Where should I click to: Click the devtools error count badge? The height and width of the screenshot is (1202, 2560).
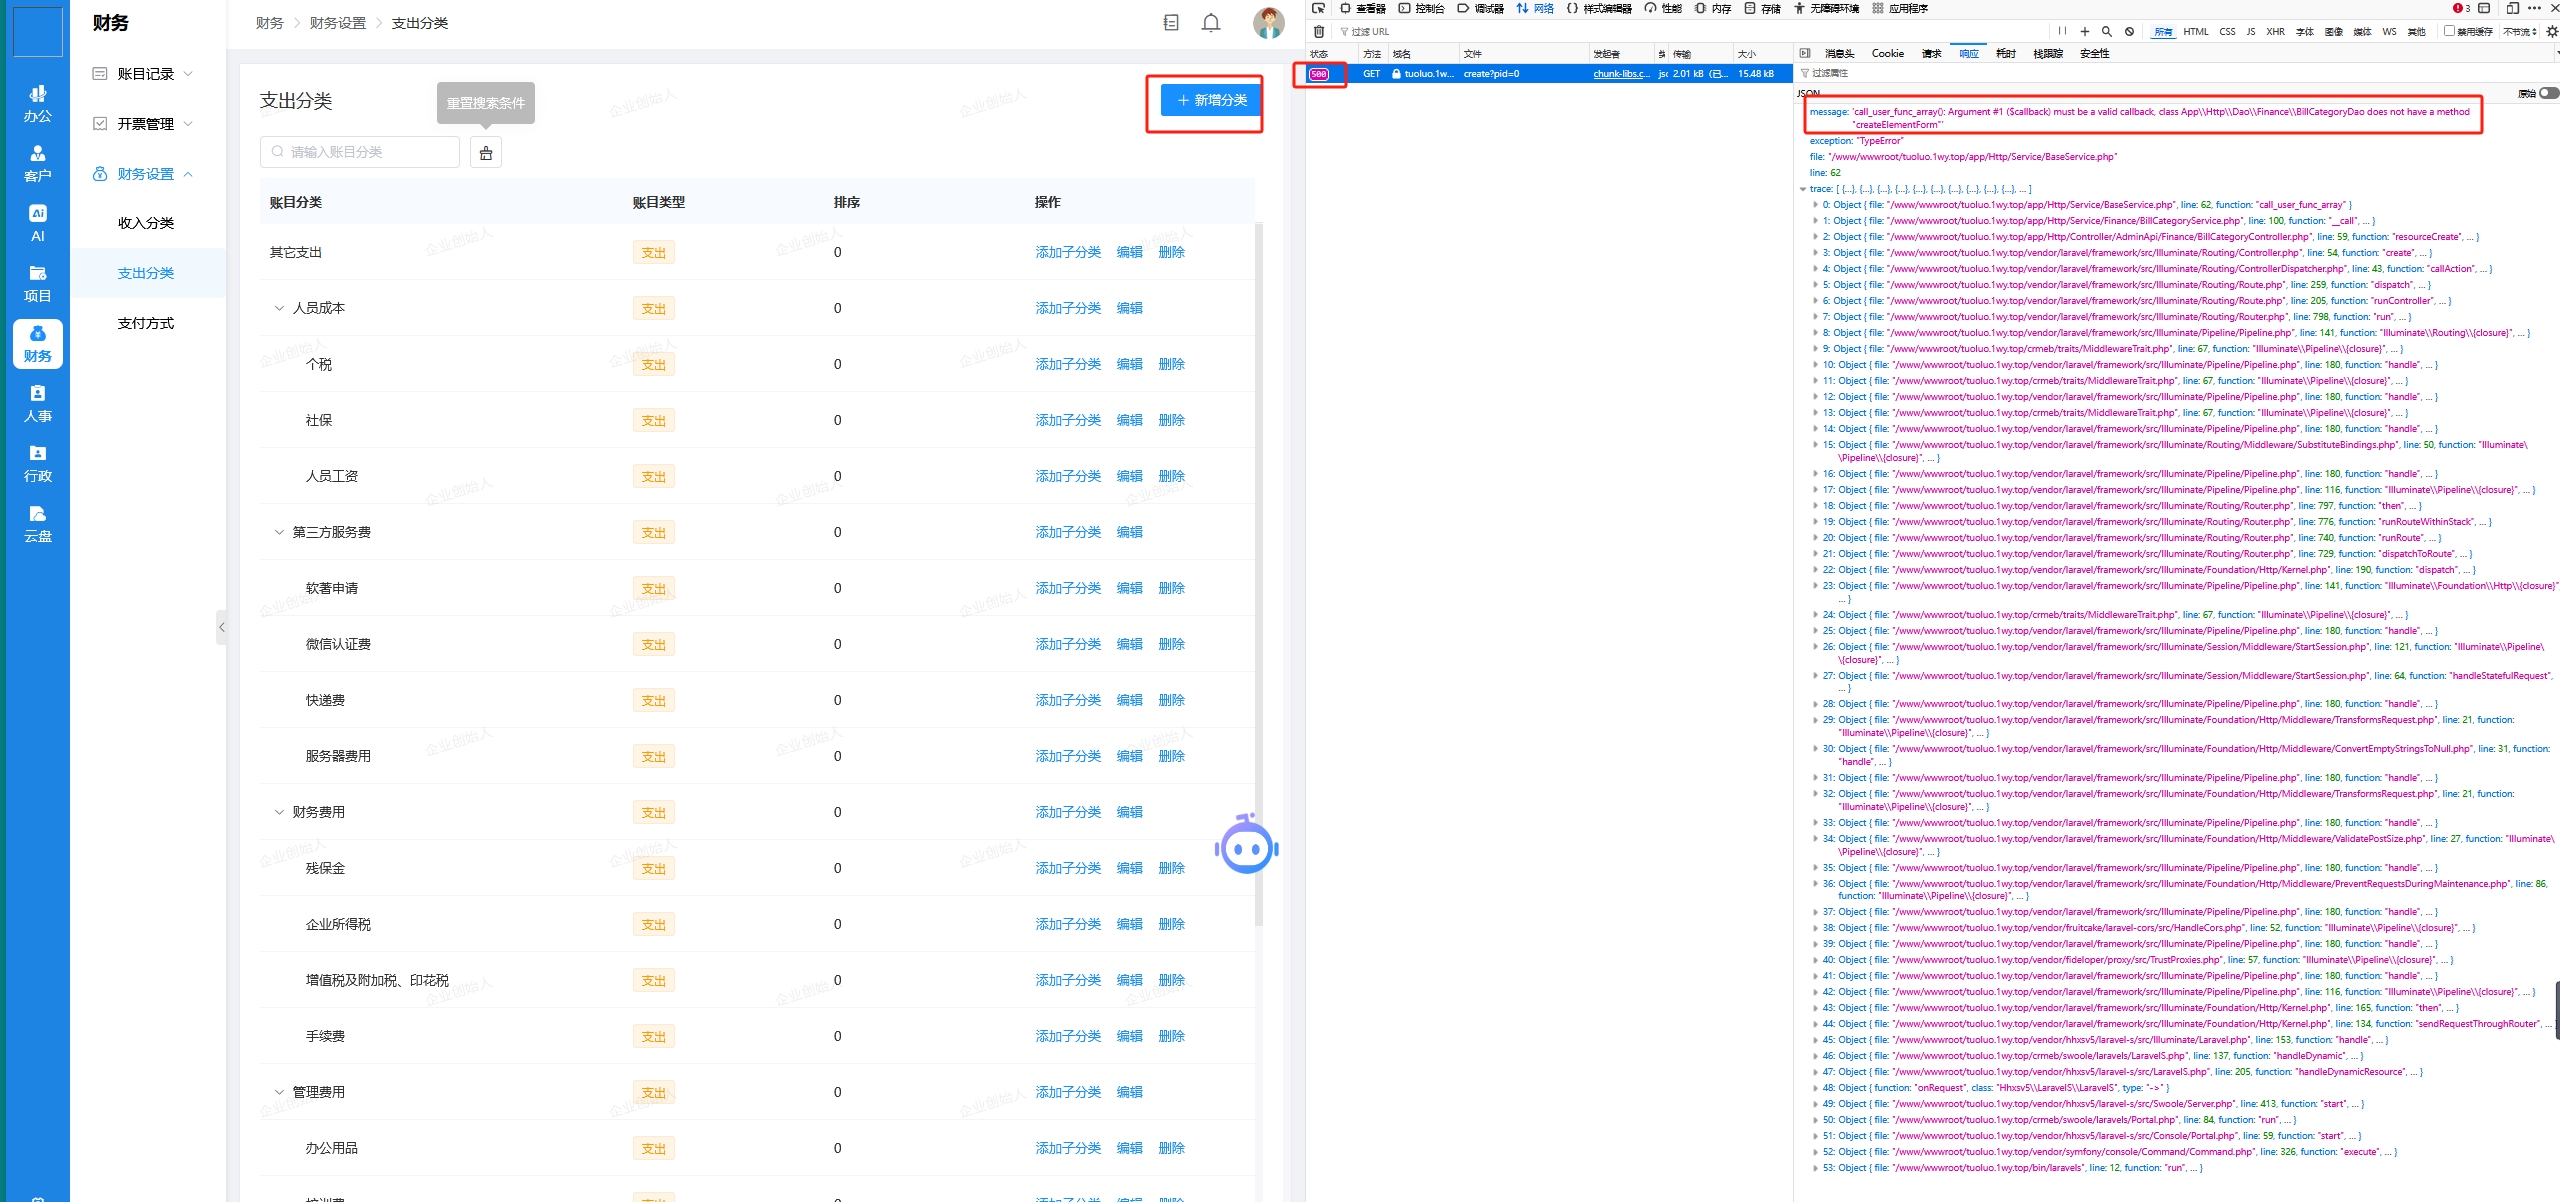[2461, 8]
